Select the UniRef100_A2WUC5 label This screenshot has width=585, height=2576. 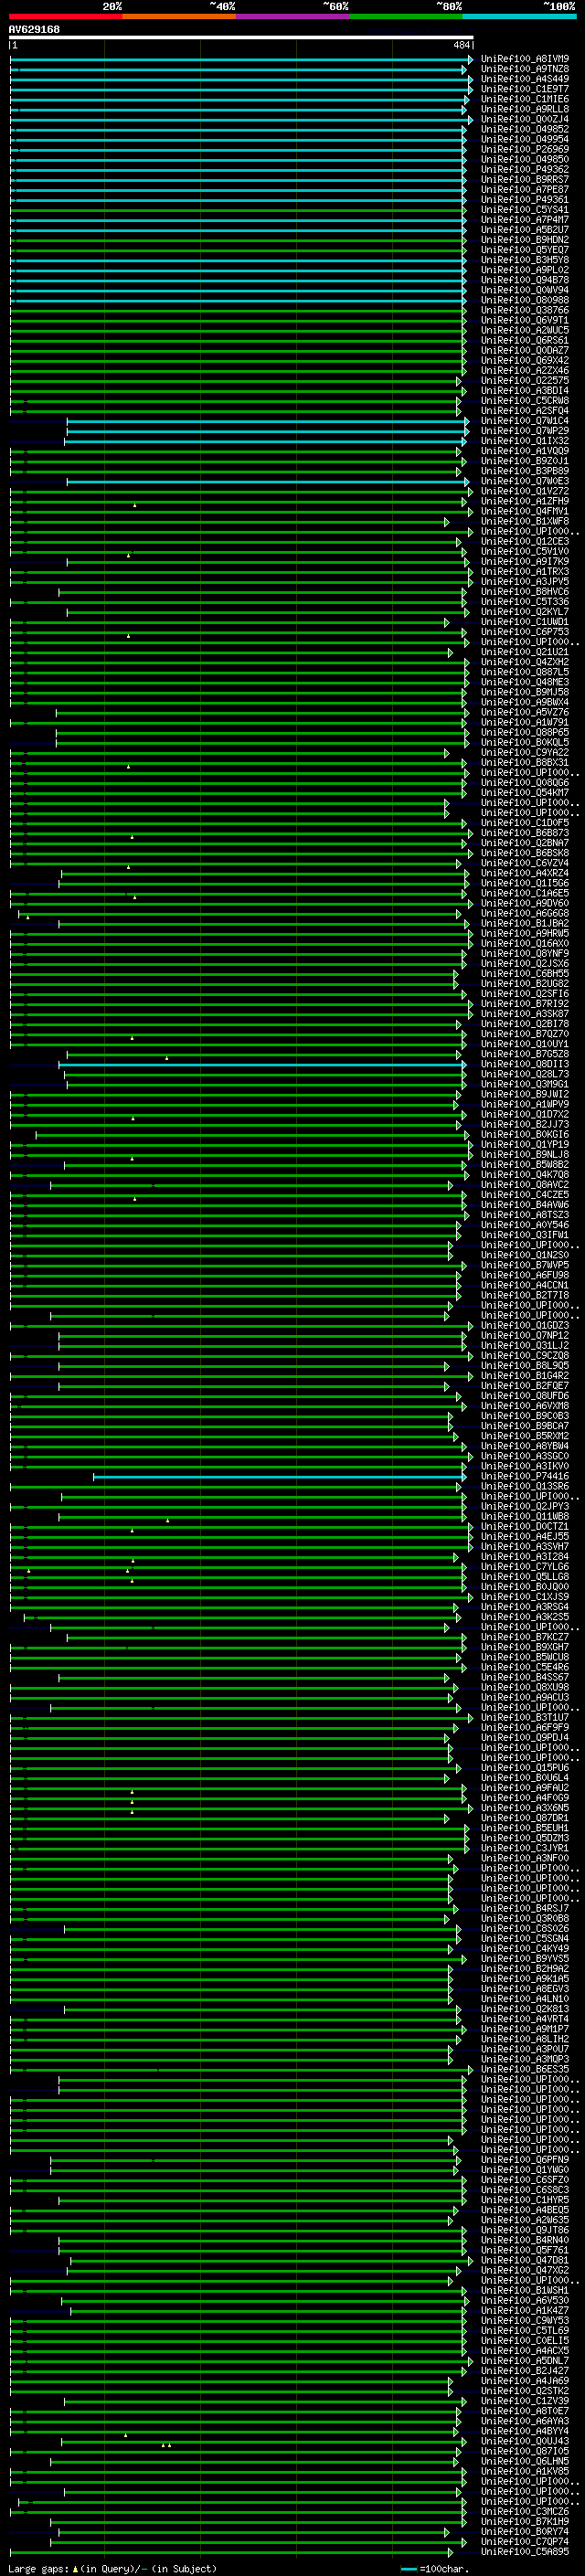click(525, 330)
